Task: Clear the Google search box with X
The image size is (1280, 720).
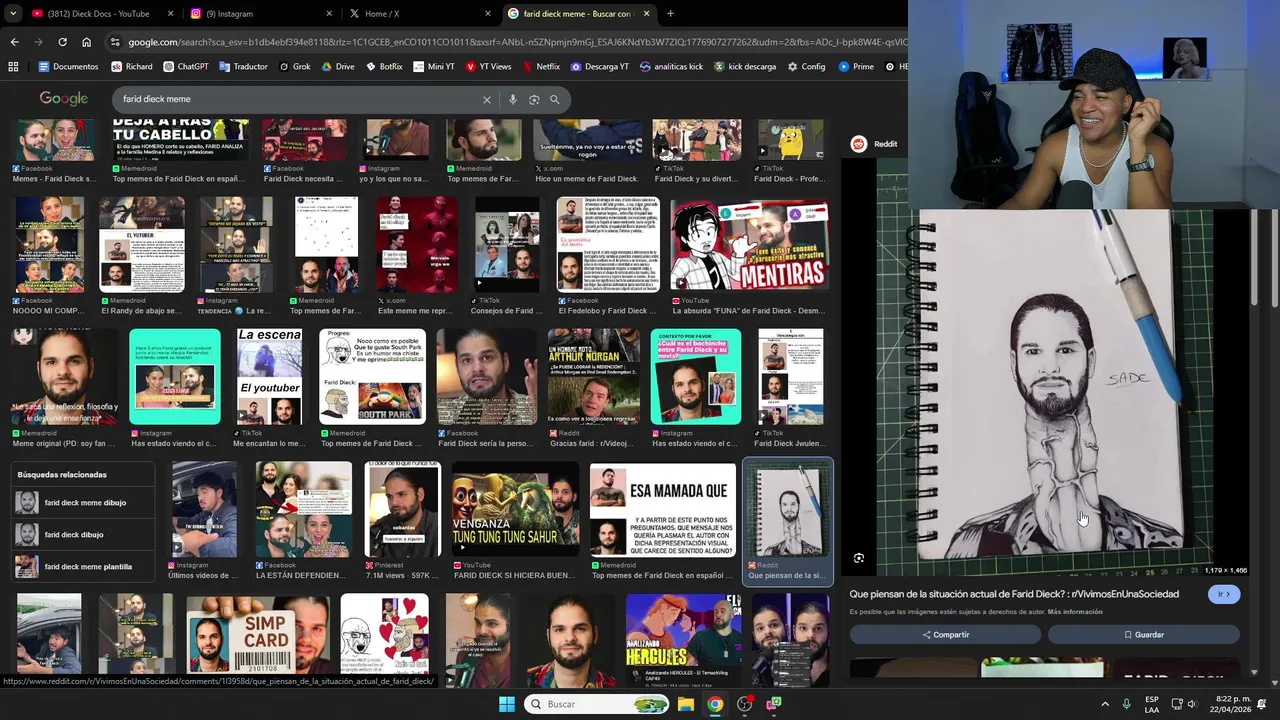Action: click(487, 99)
